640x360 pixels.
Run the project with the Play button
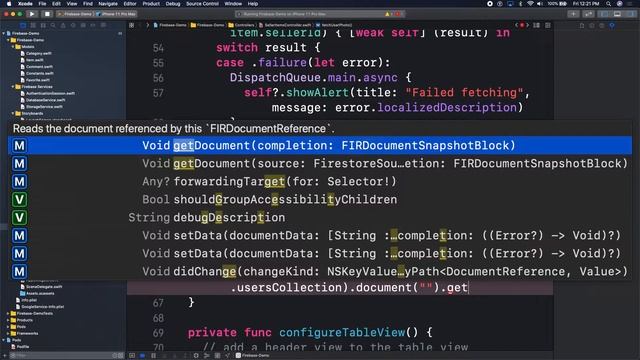(32, 14)
